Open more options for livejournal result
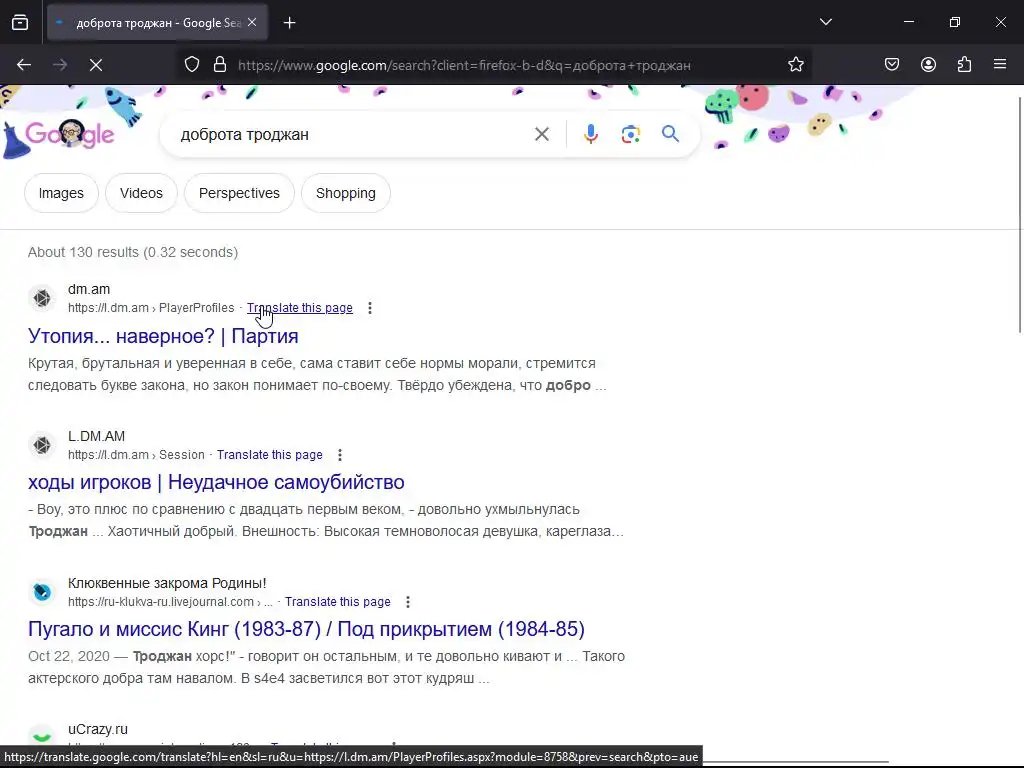This screenshot has width=1024, height=768. click(408, 601)
